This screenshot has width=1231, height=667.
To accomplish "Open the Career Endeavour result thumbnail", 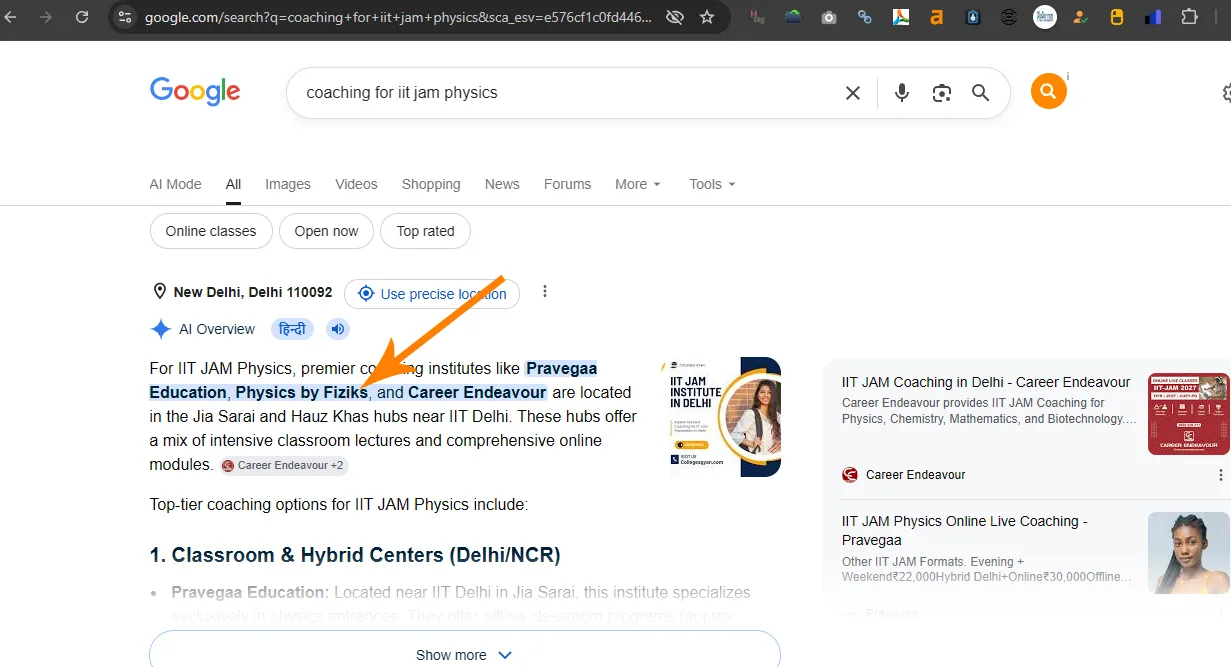I will point(1189,414).
